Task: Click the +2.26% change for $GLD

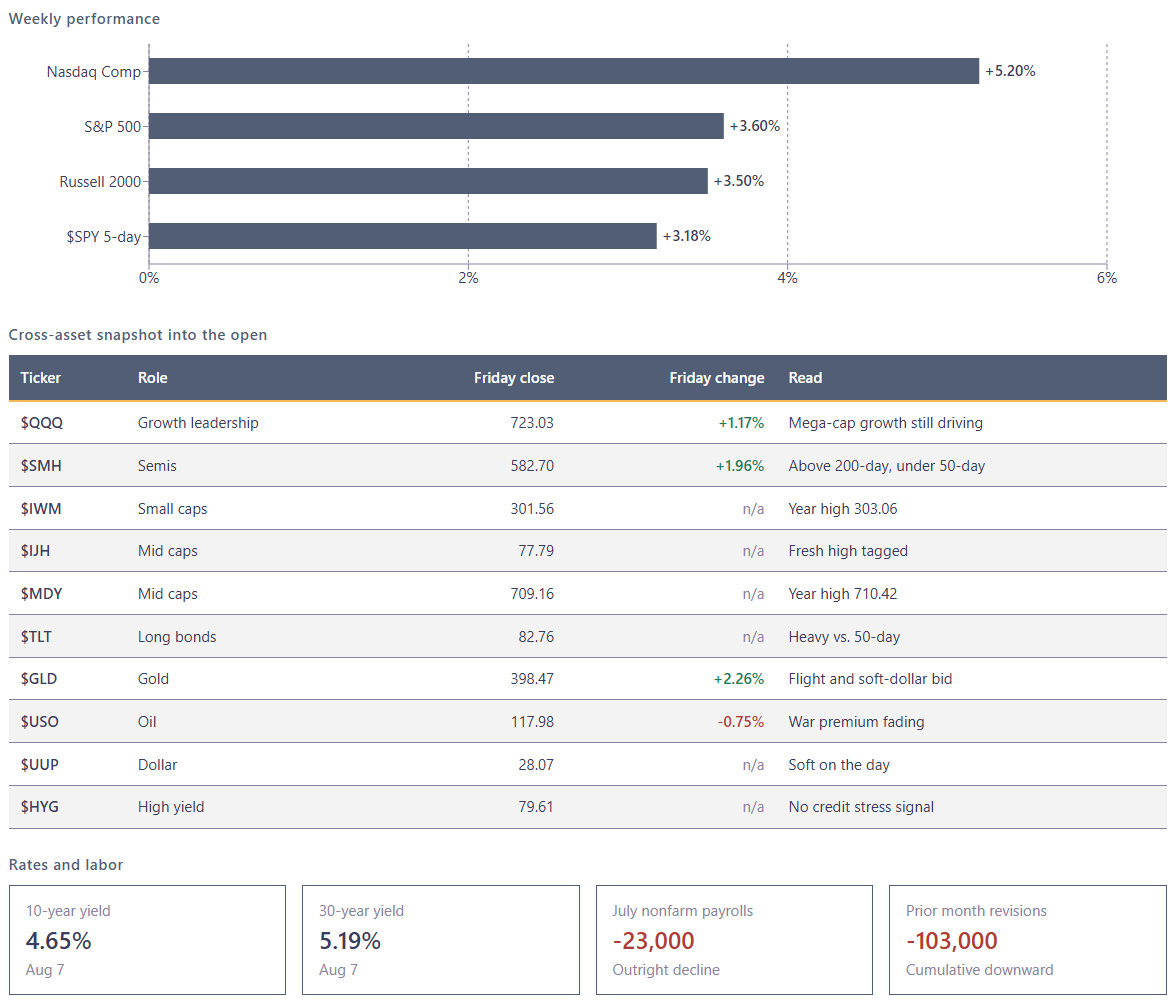Action: 739,679
